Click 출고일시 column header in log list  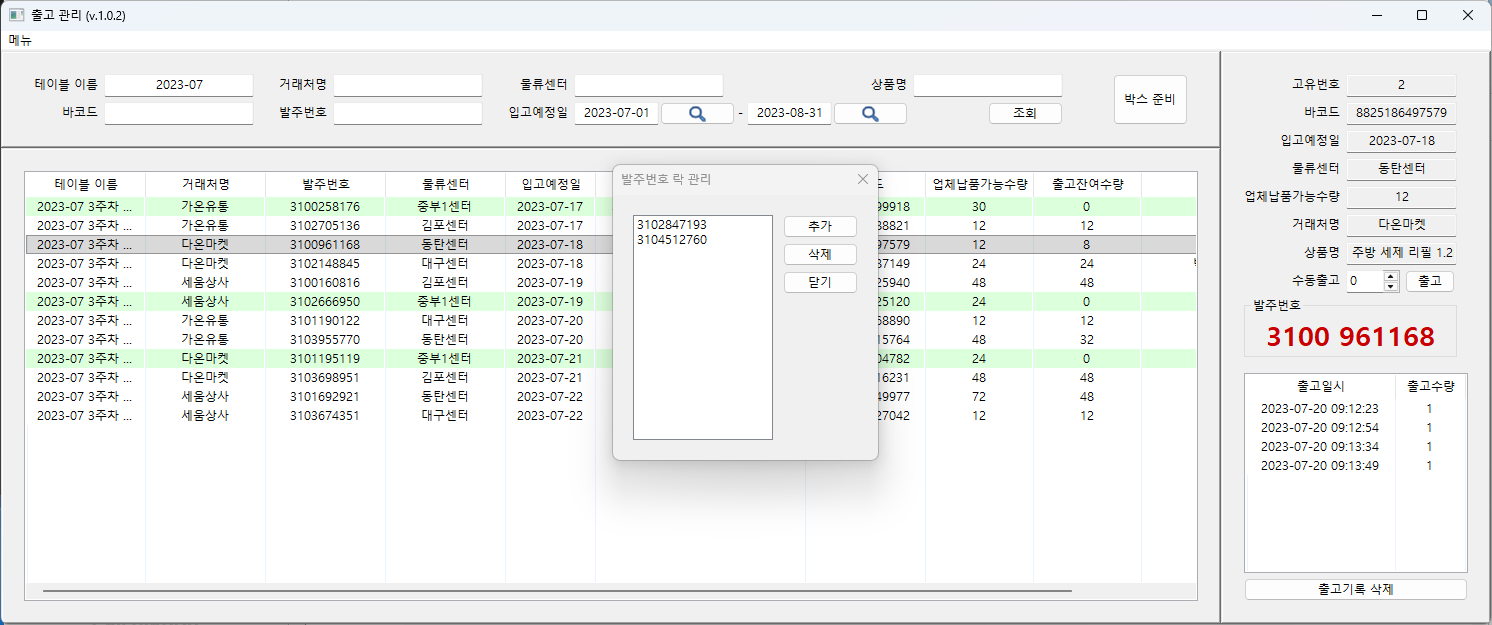click(x=1321, y=385)
